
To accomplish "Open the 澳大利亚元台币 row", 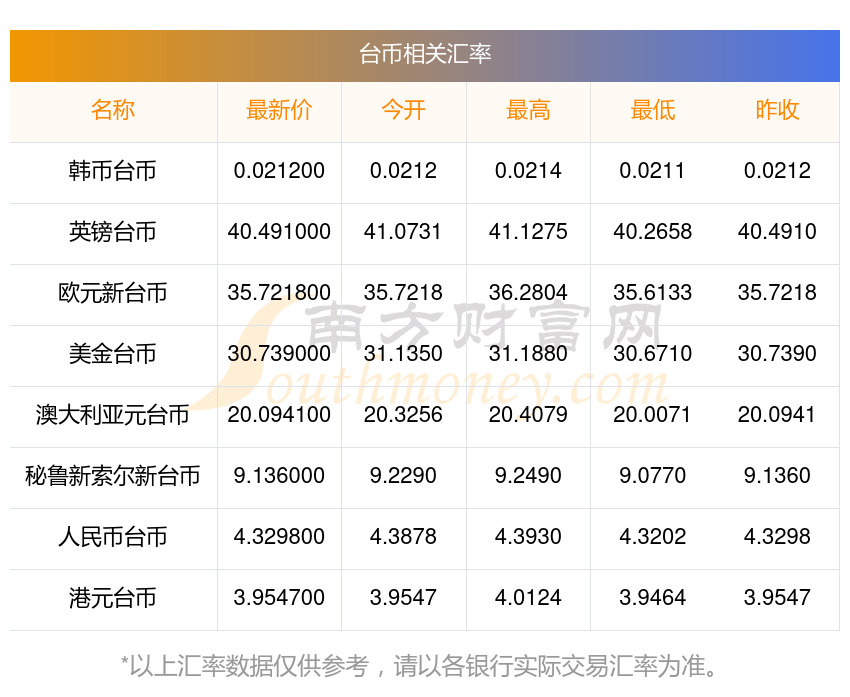I will pyautogui.click(x=113, y=415).
